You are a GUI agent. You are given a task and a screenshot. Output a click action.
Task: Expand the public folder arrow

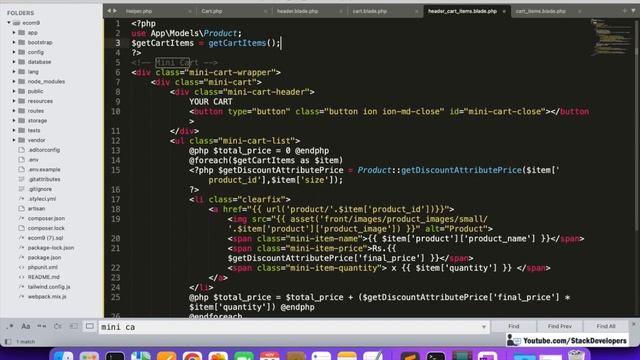(14, 91)
